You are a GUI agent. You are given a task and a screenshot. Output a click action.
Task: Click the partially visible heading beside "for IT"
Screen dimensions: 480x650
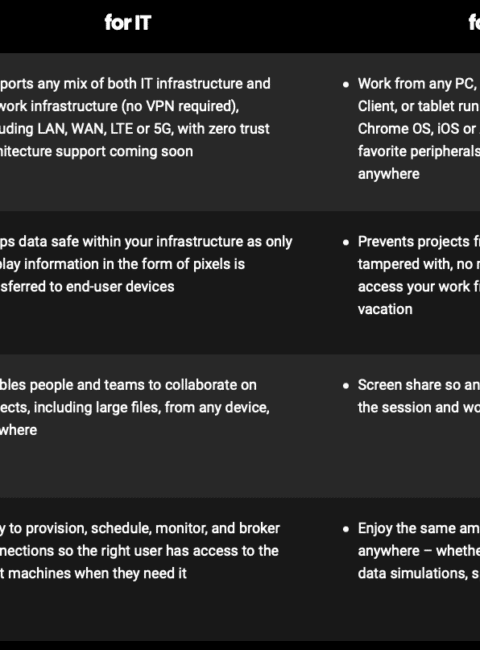point(474,22)
